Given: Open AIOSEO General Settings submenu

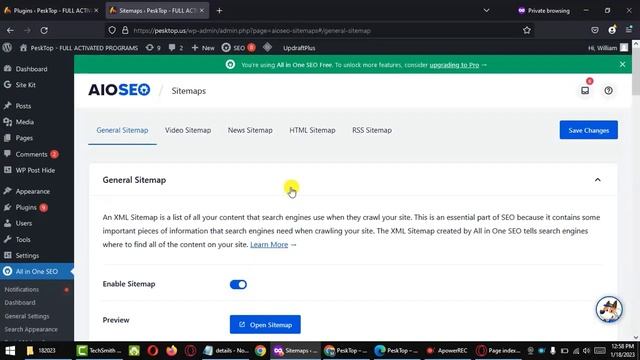Looking at the screenshot, I should pos(27,316).
